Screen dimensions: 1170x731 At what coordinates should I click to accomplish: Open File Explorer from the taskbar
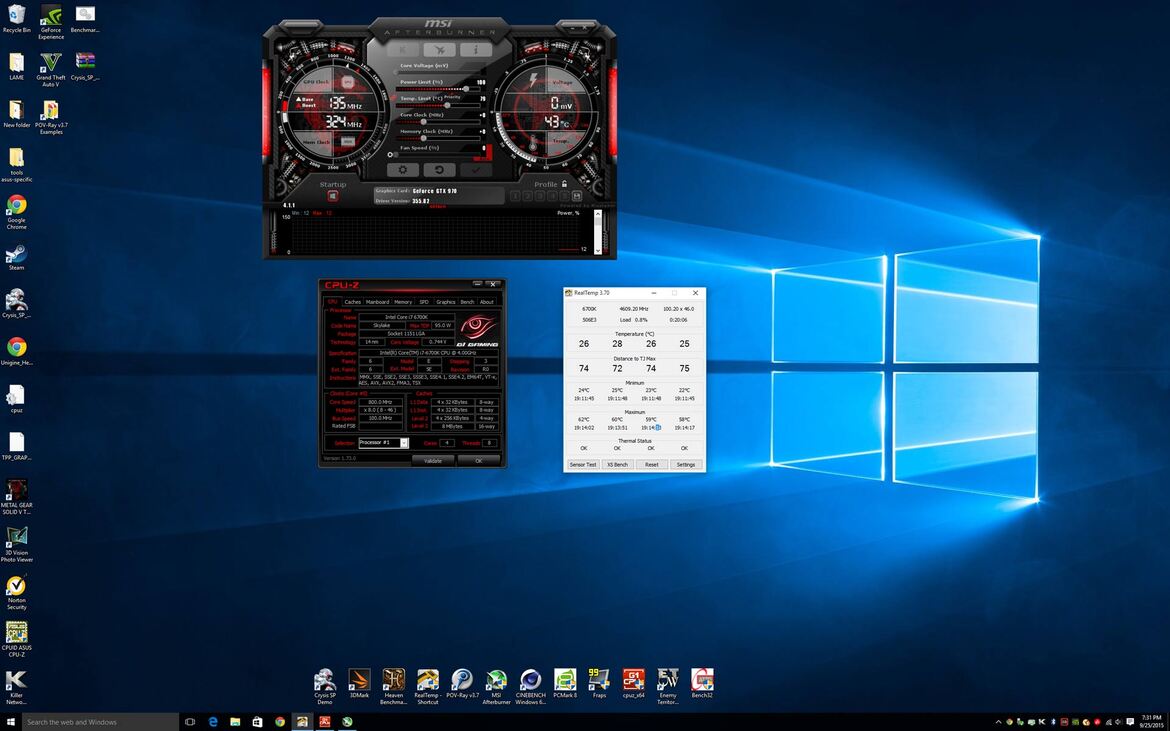[235, 722]
